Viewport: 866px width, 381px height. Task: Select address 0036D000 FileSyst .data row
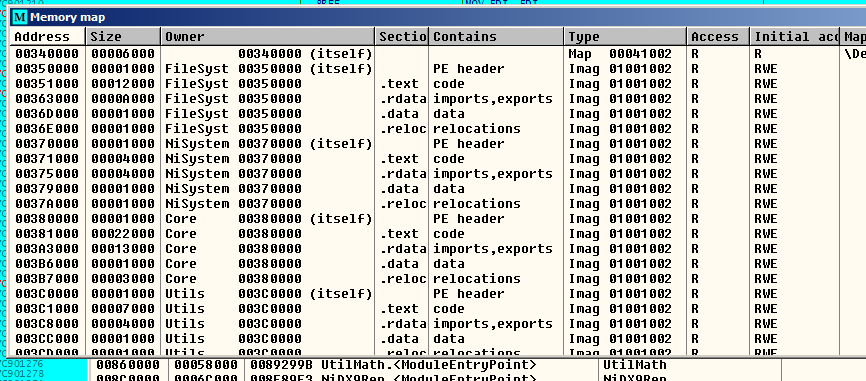click(438, 114)
